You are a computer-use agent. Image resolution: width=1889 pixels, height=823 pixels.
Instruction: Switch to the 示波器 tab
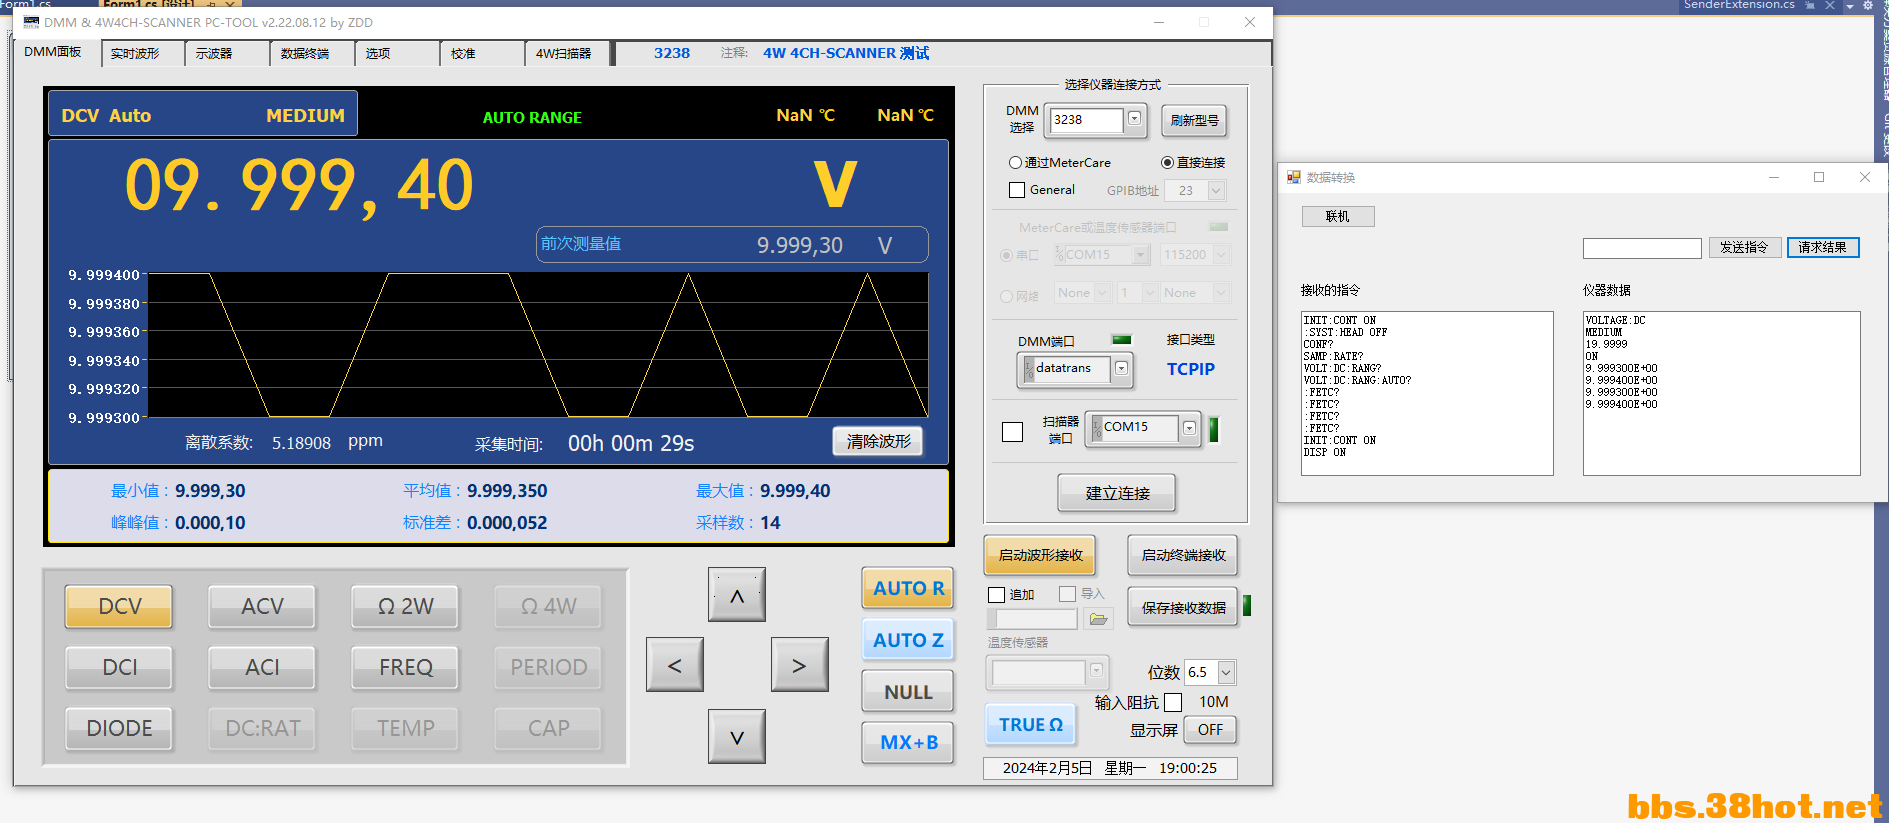[x=226, y=54]
